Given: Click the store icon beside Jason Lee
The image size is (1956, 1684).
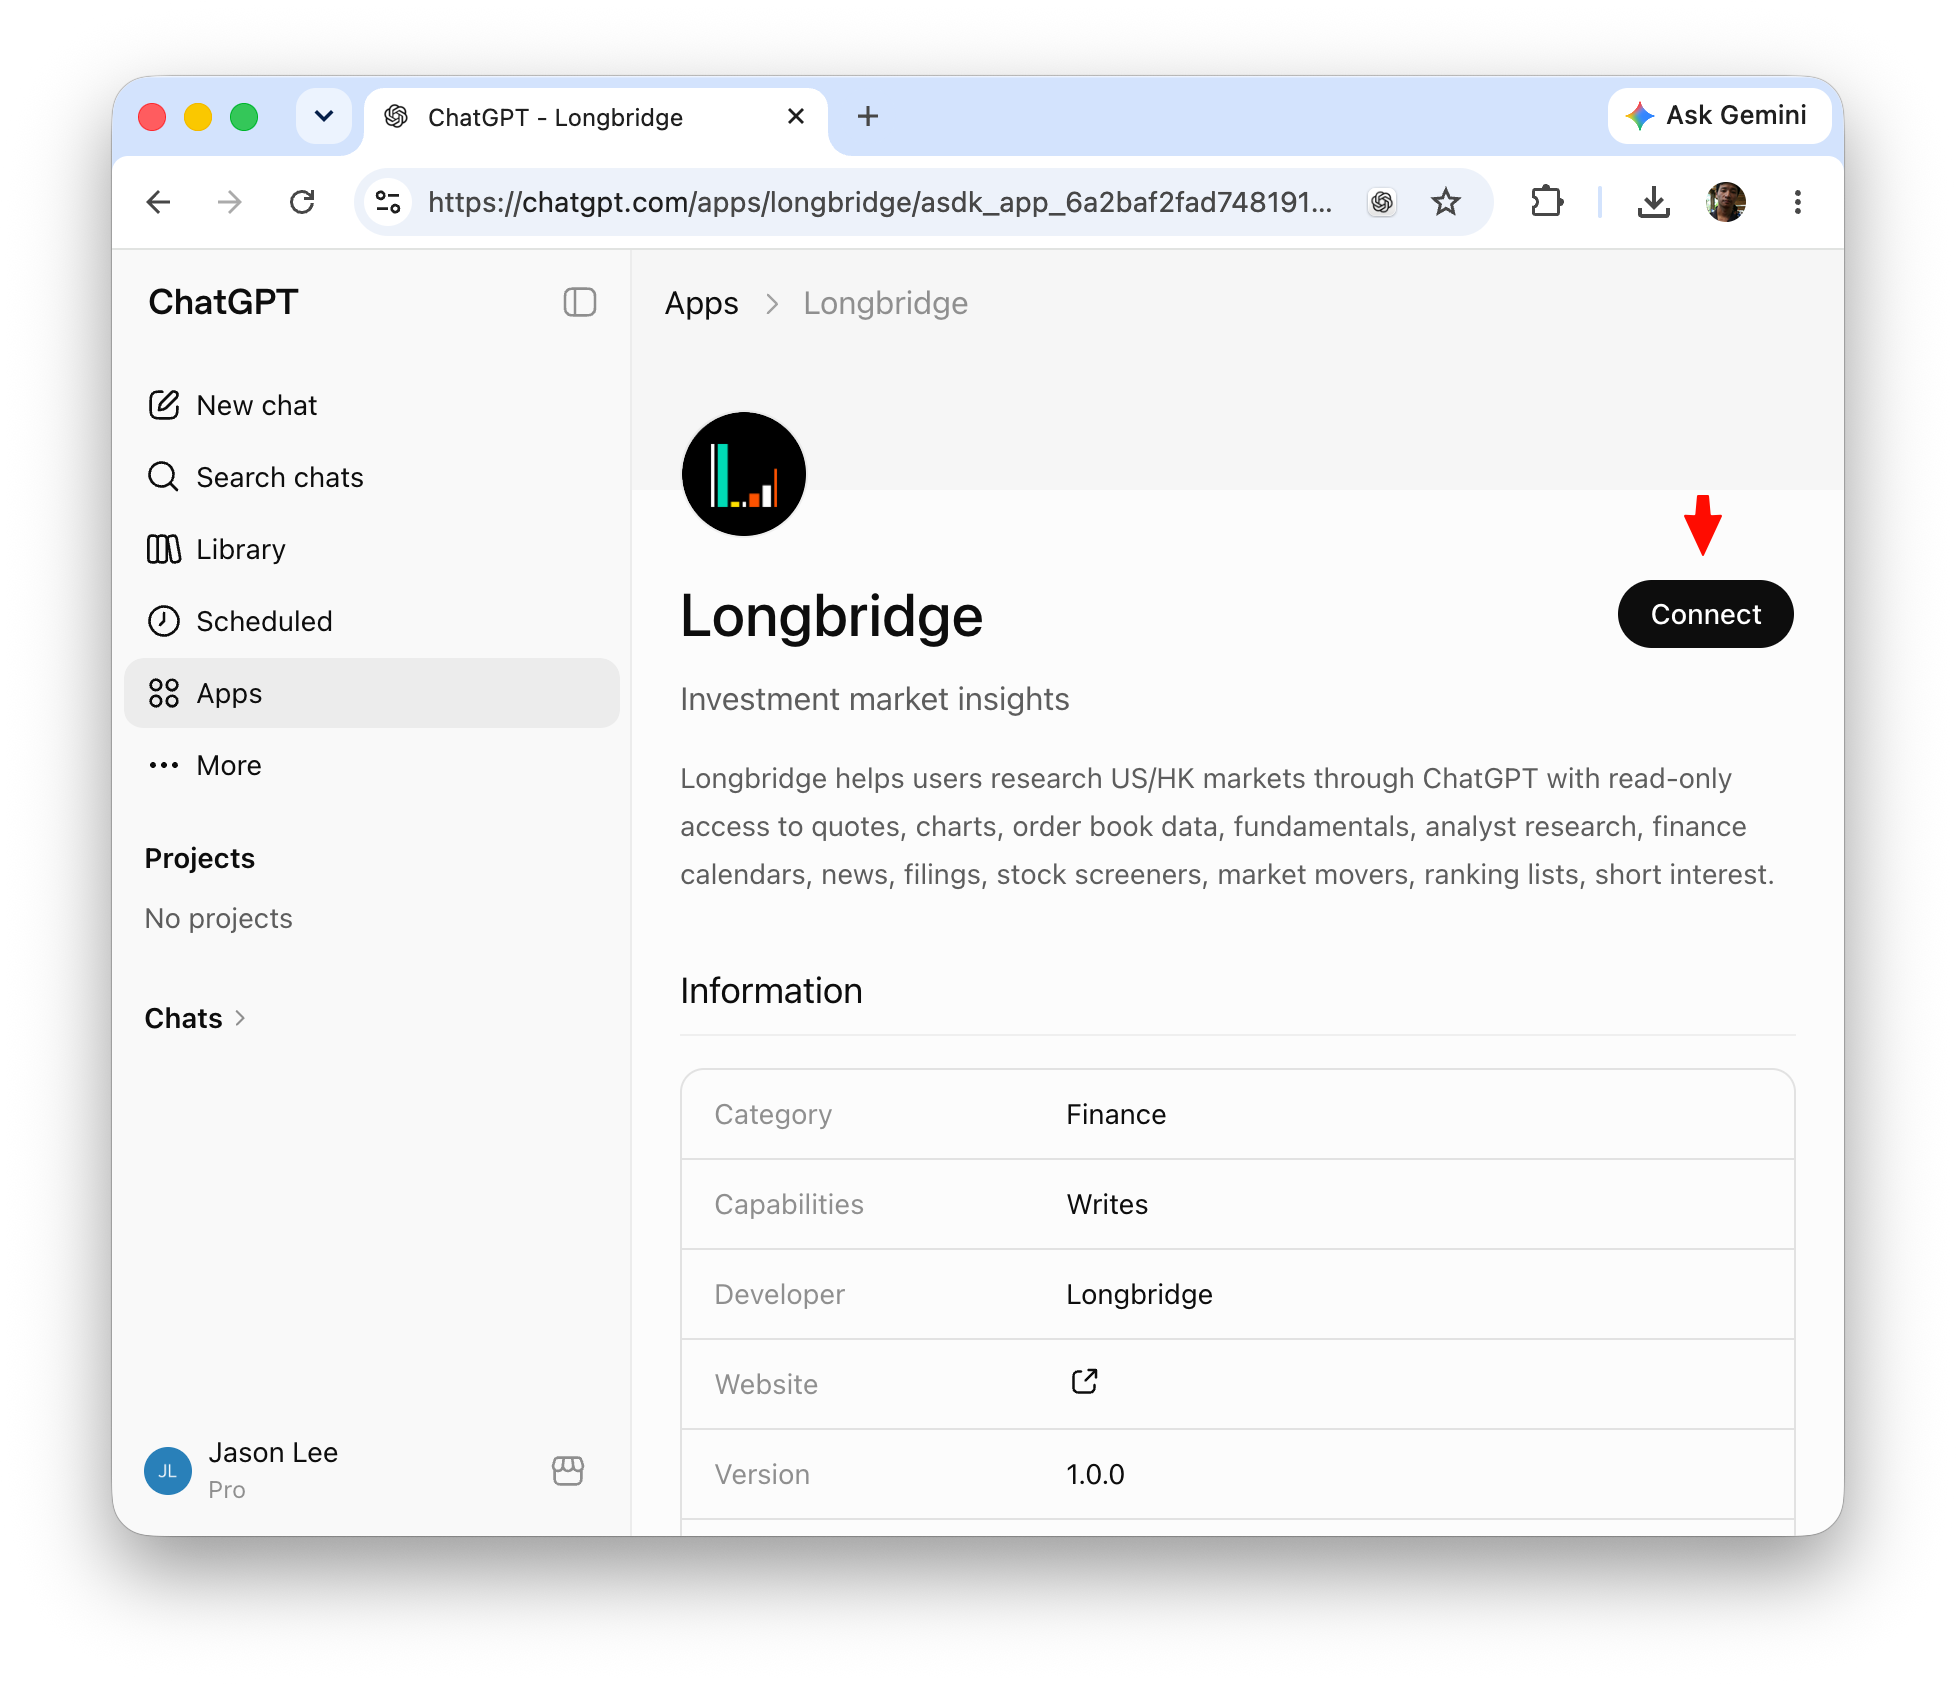Looking at the screenshot, I should [568, 1470].
